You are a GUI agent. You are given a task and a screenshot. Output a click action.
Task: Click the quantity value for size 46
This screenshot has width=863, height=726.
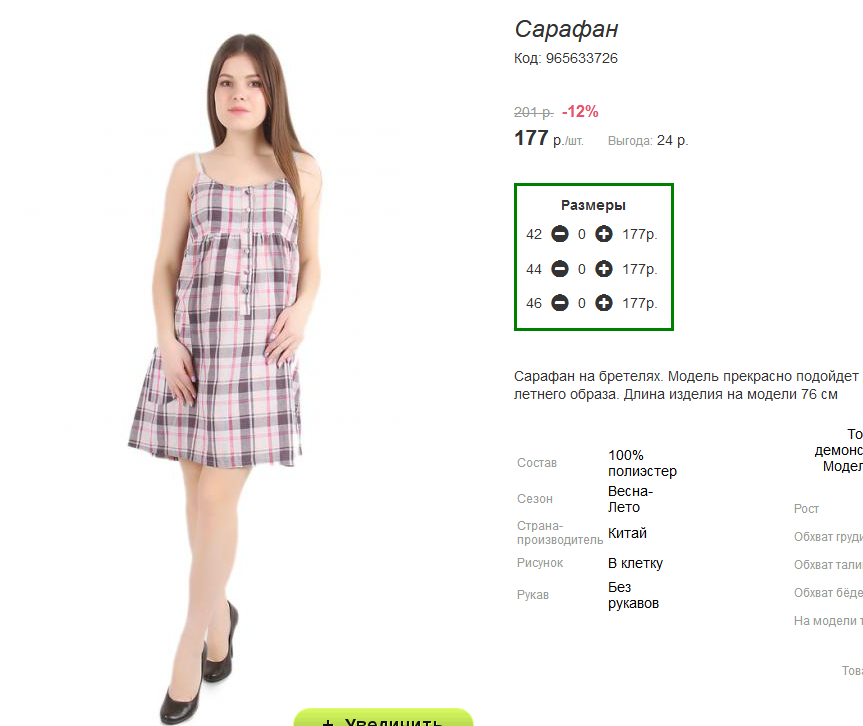(582, 303)
